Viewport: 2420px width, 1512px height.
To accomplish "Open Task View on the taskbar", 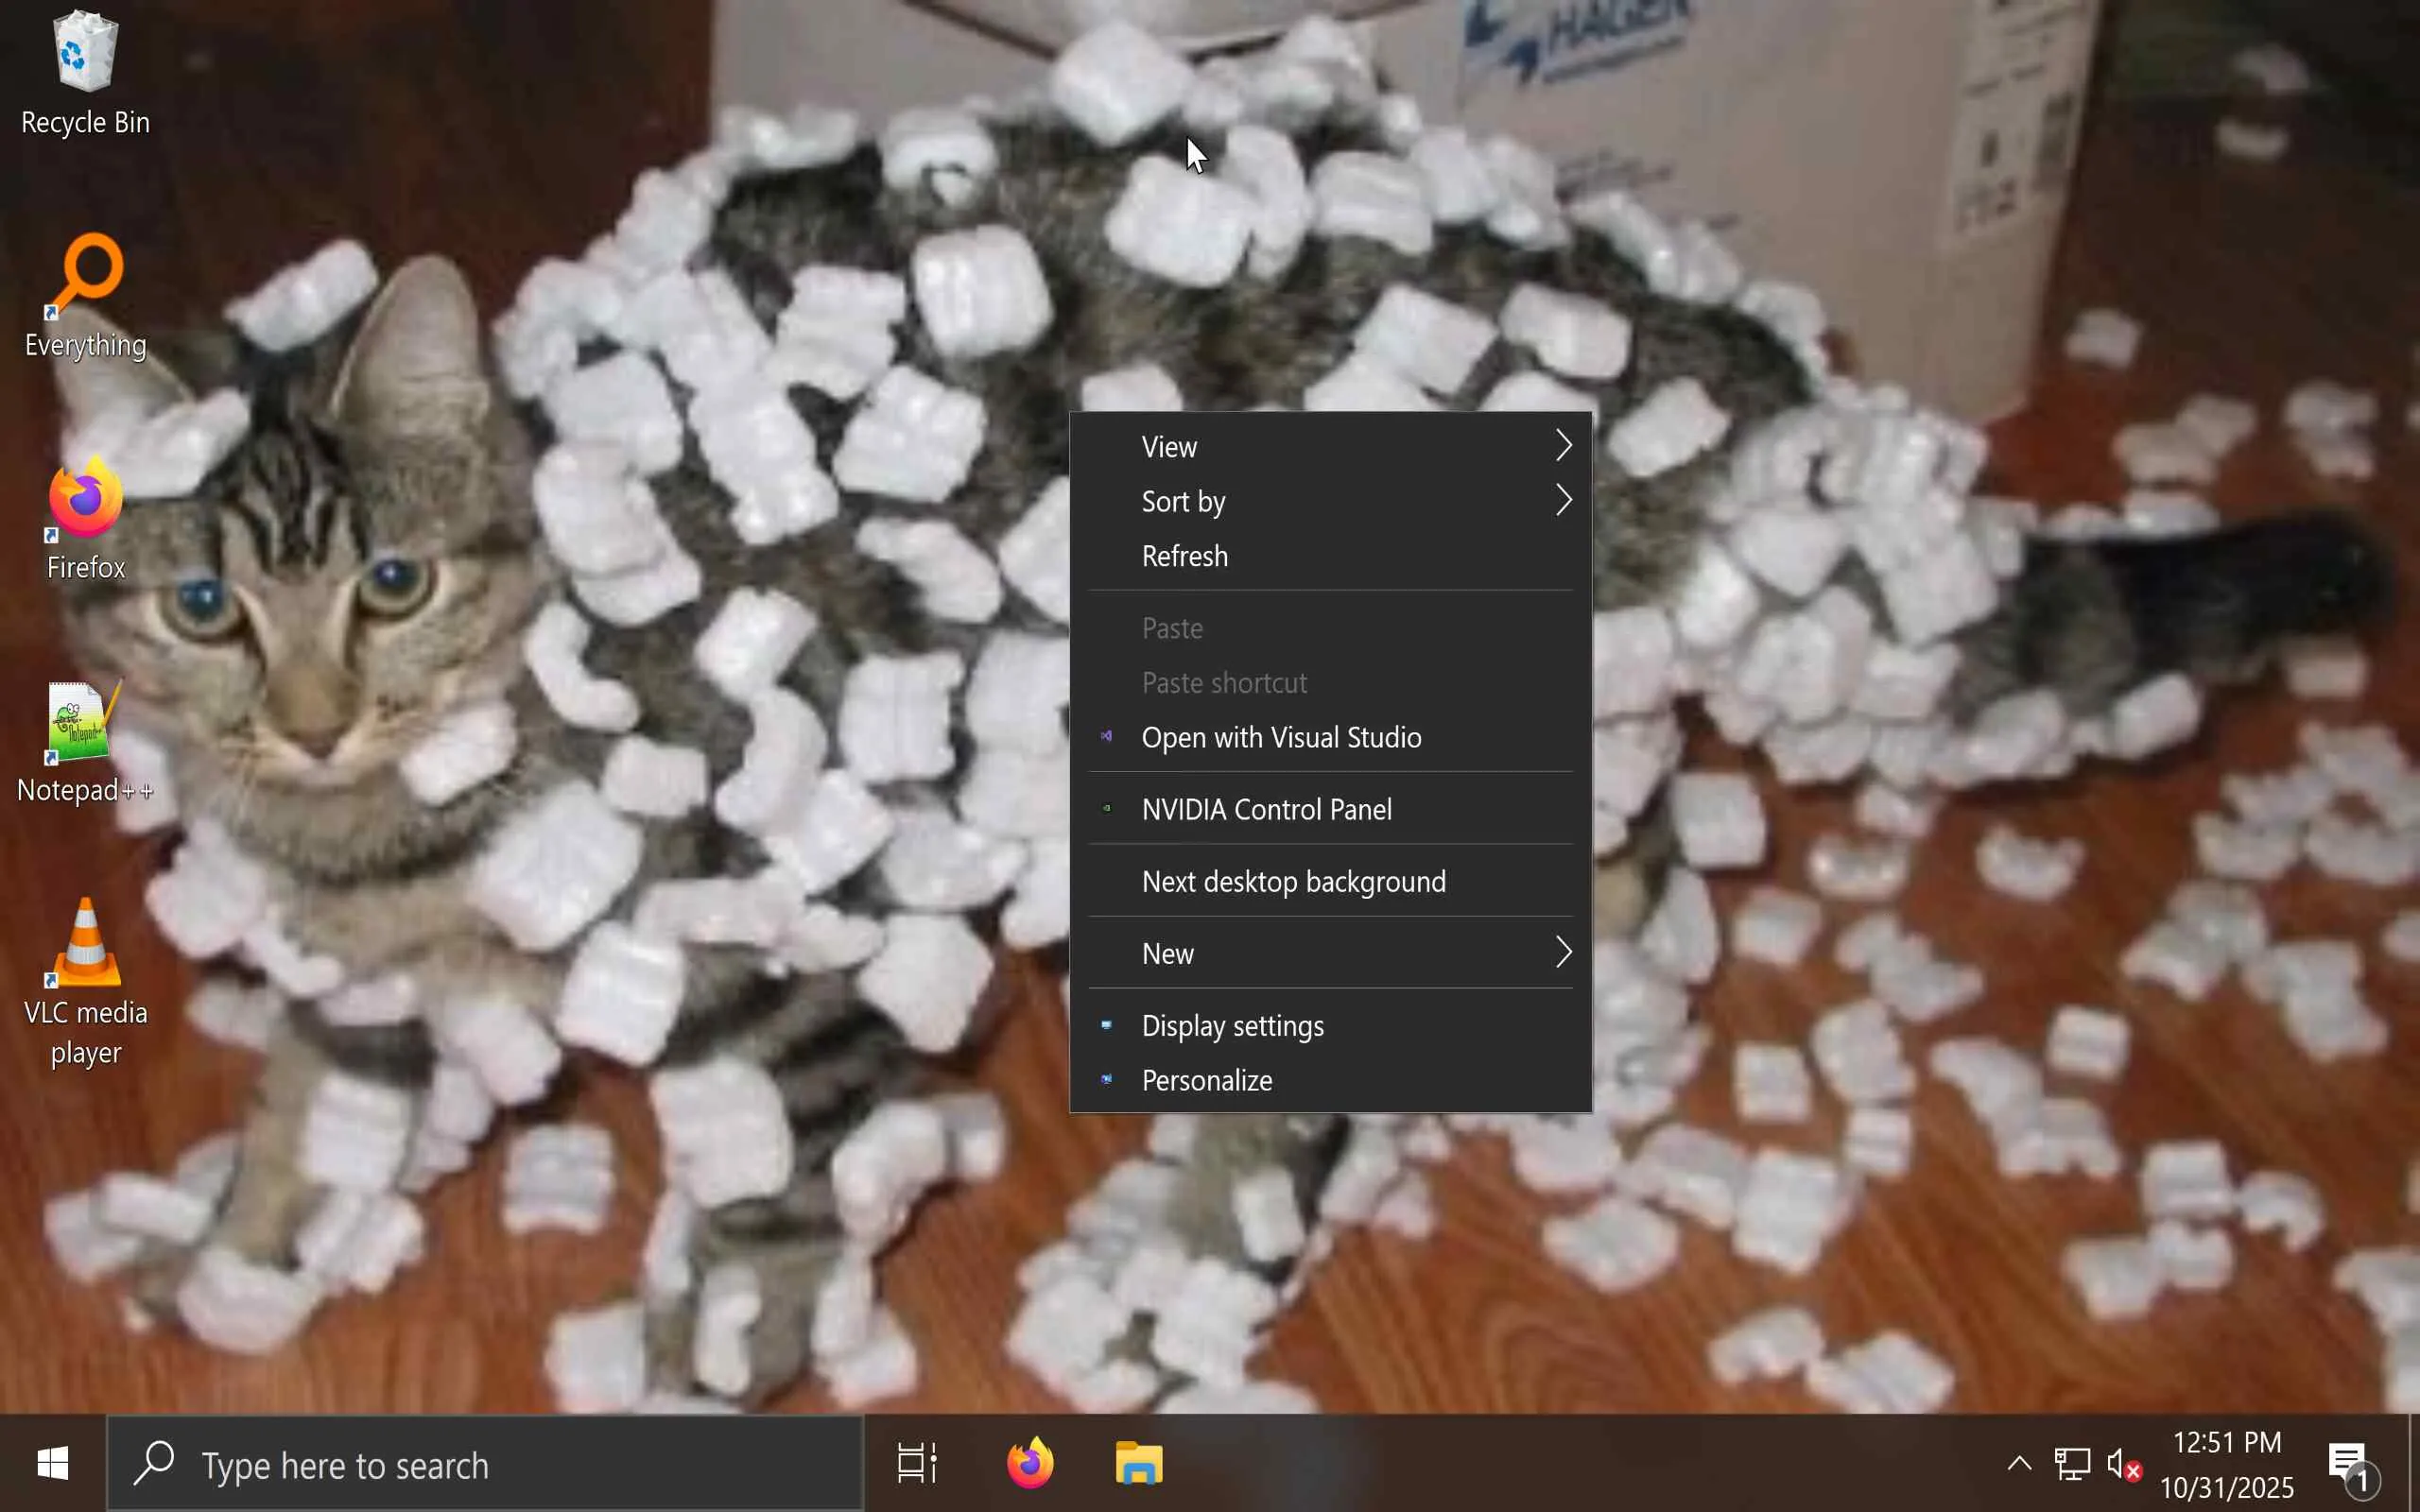I will pos(916,1464).
